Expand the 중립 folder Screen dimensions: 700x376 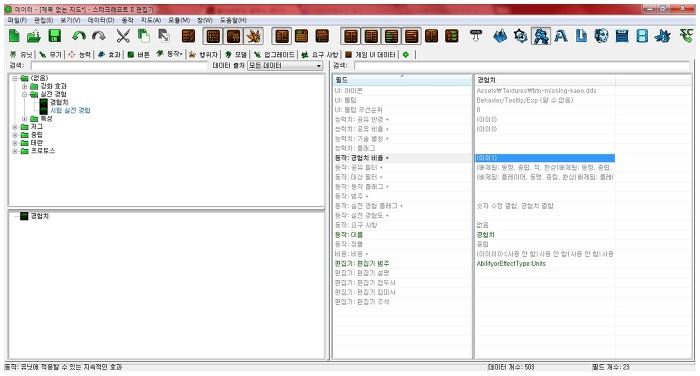(15, 135)
